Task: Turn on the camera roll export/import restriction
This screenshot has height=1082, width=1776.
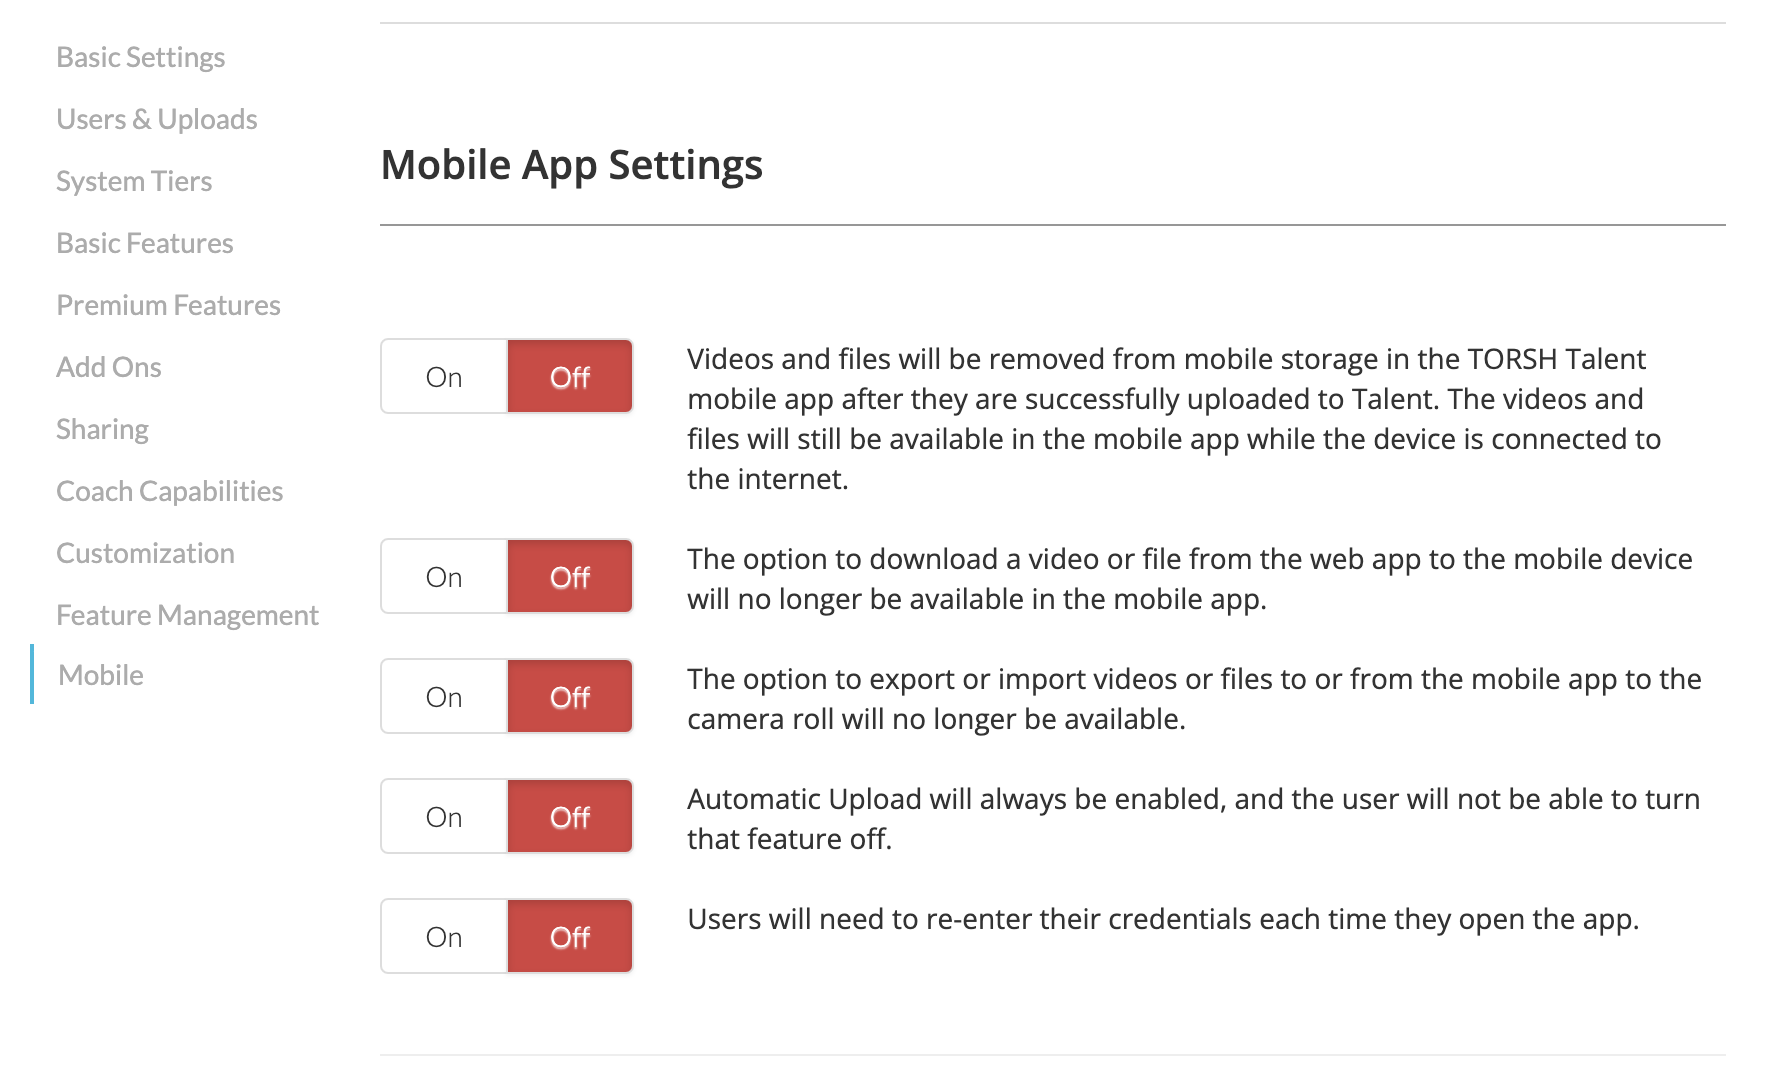Action: point(444,697)
